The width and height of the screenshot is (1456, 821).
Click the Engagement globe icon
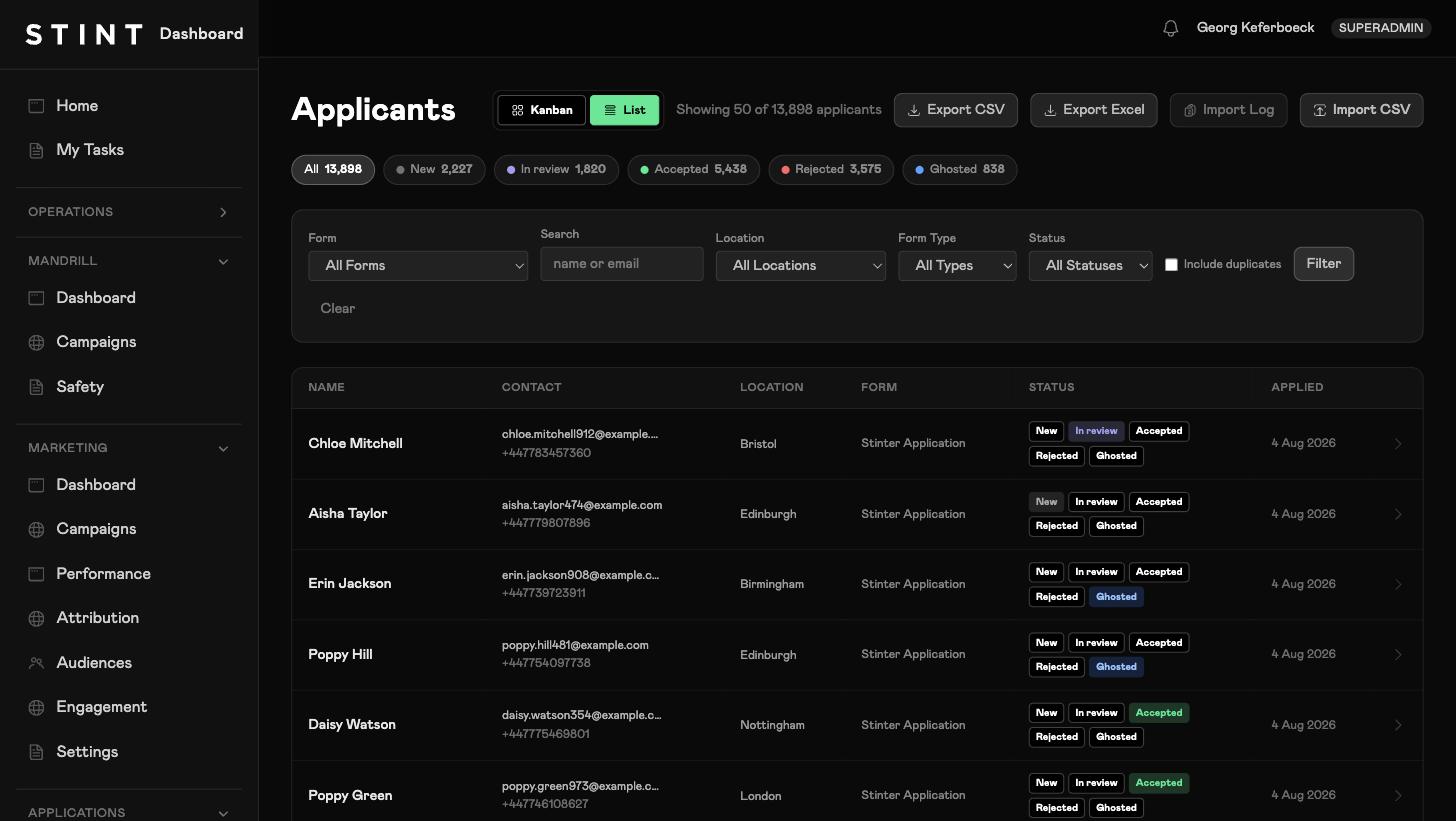(36, 707)
